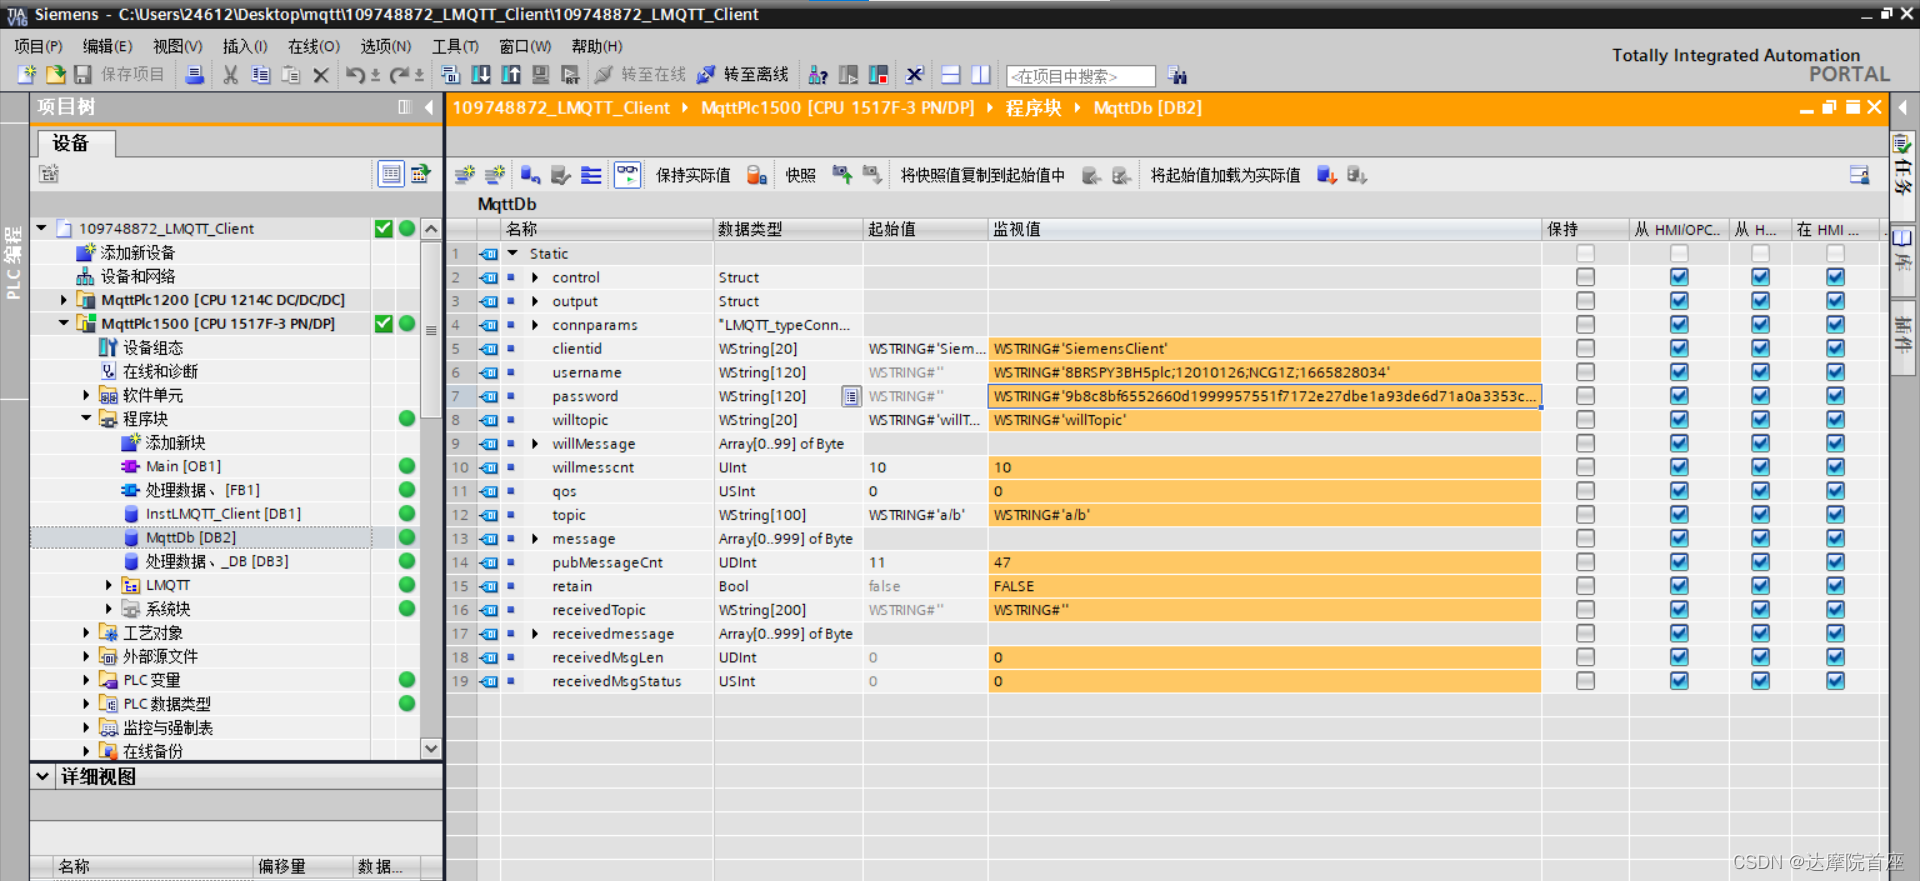1920x881 pixels.
Task: Click the redo arrow icon
Action: (399, 75)
